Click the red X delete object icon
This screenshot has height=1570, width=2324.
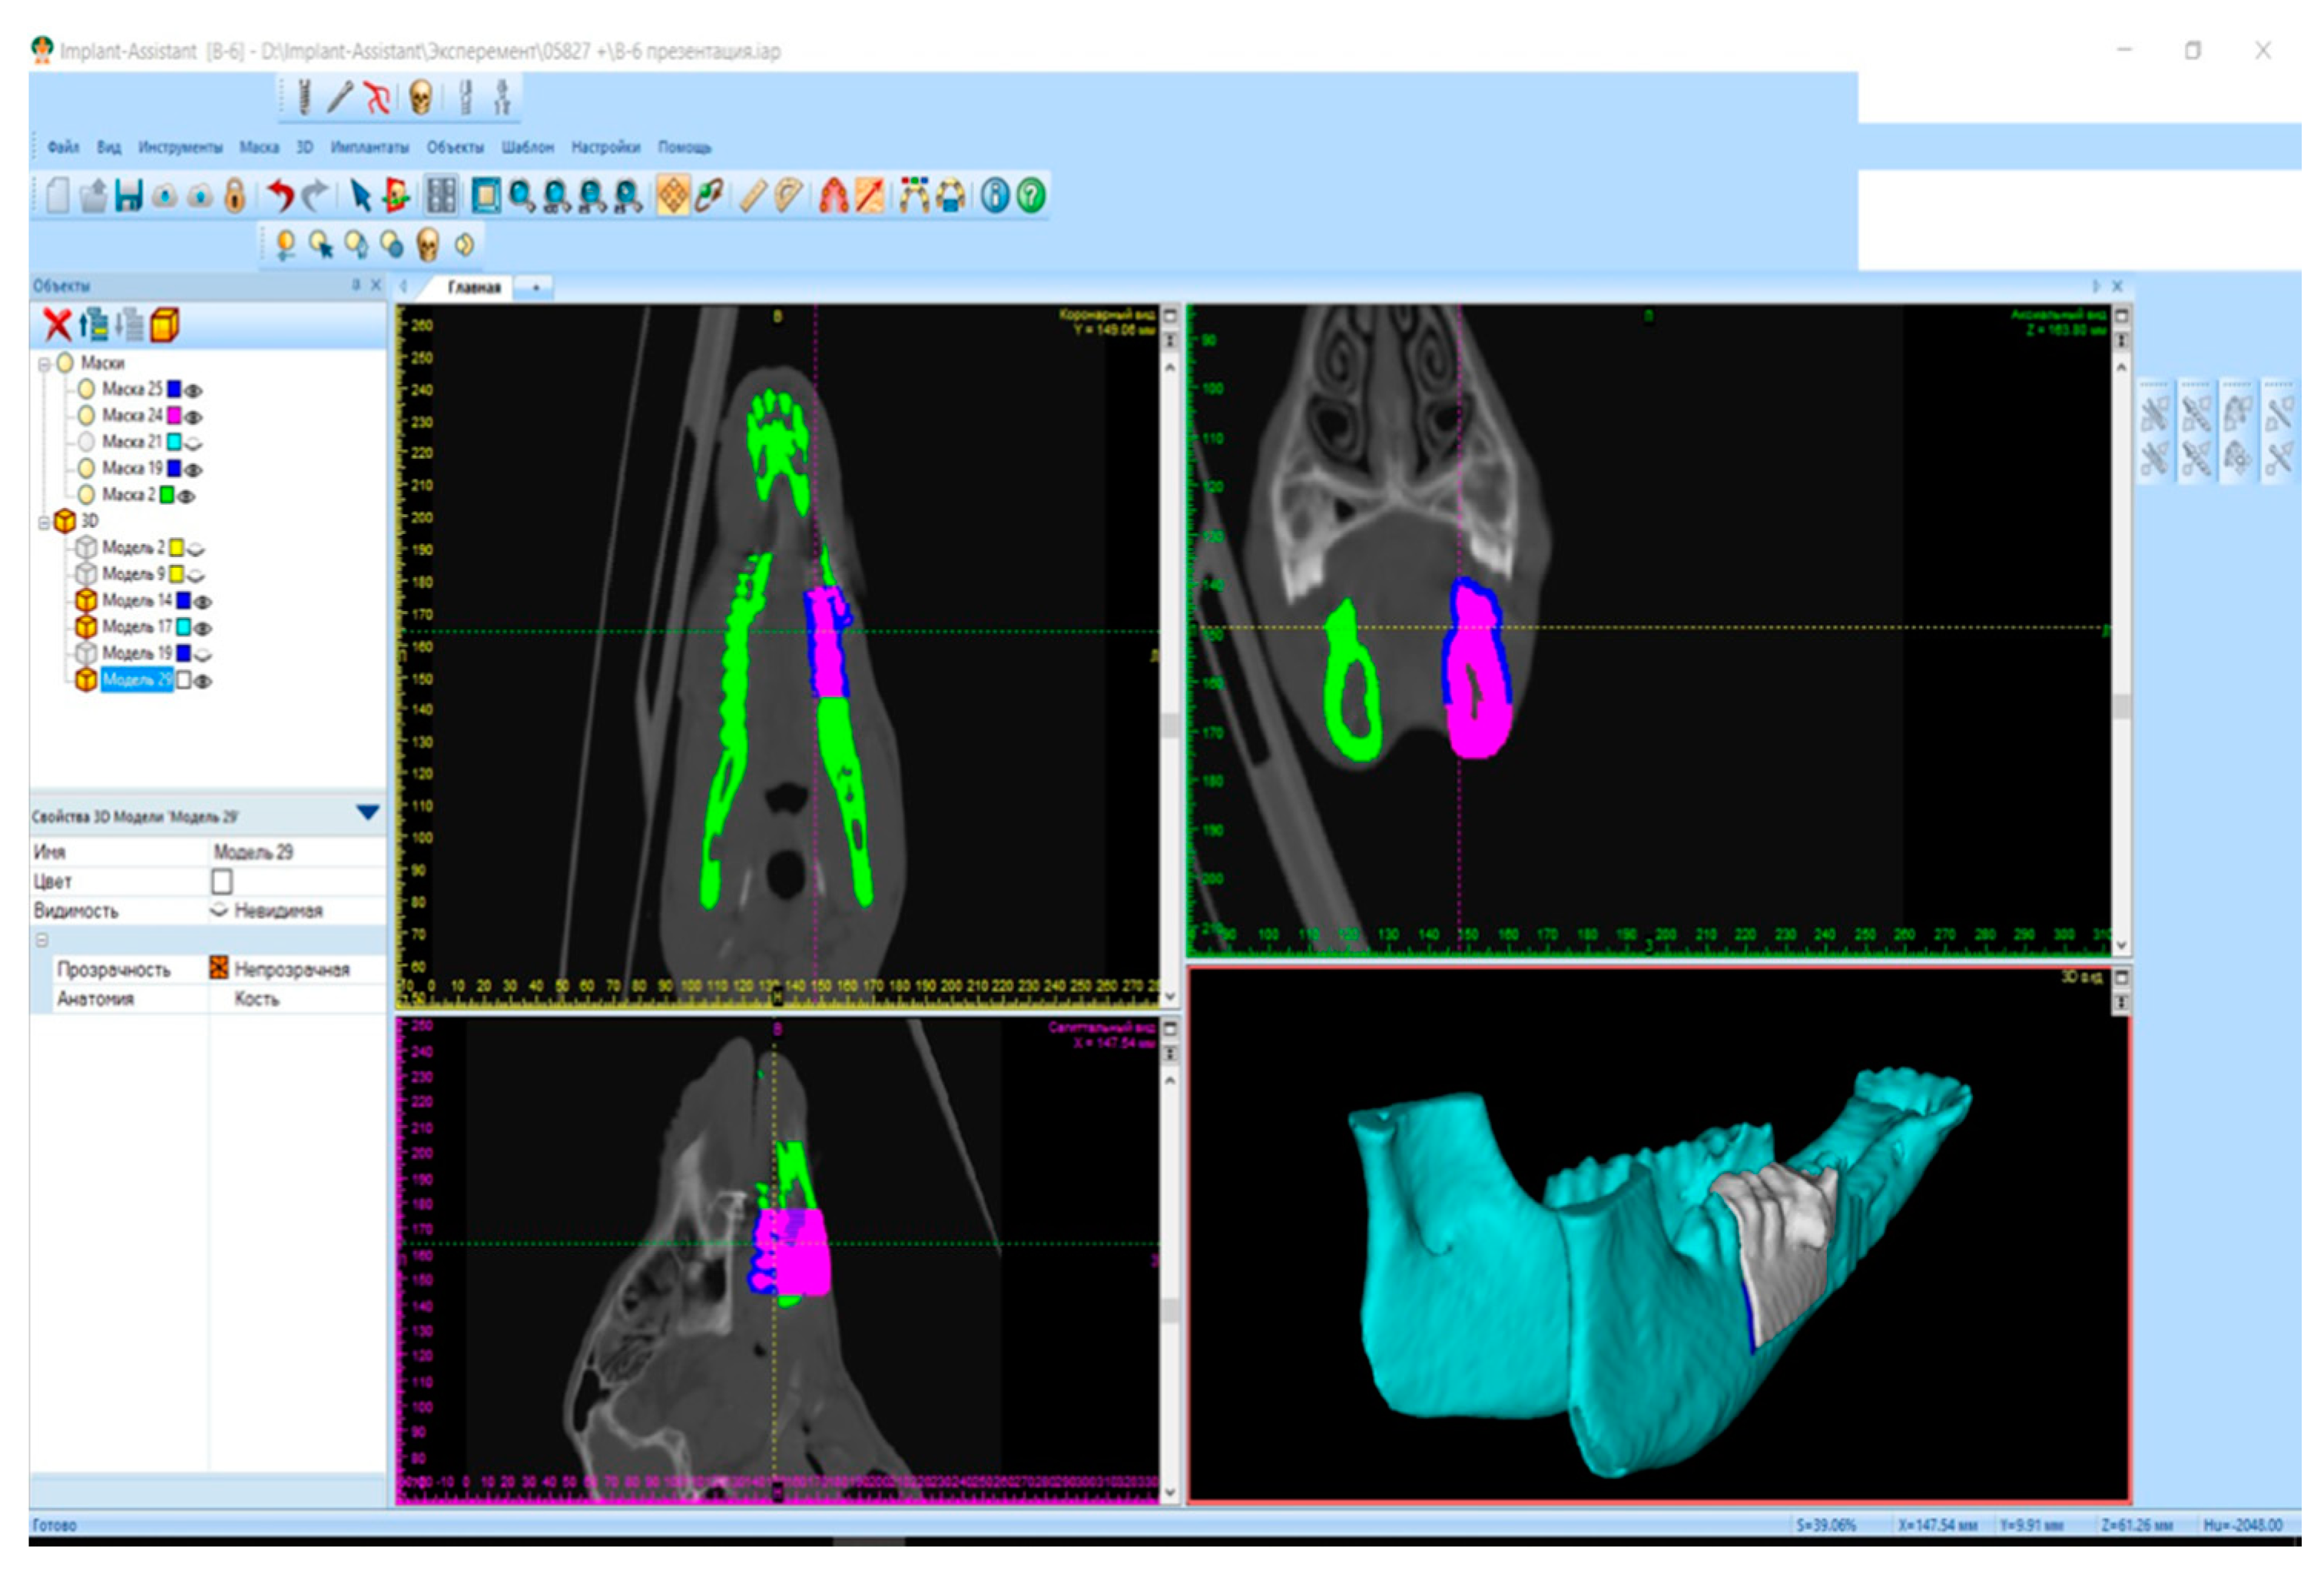point(58,325)
